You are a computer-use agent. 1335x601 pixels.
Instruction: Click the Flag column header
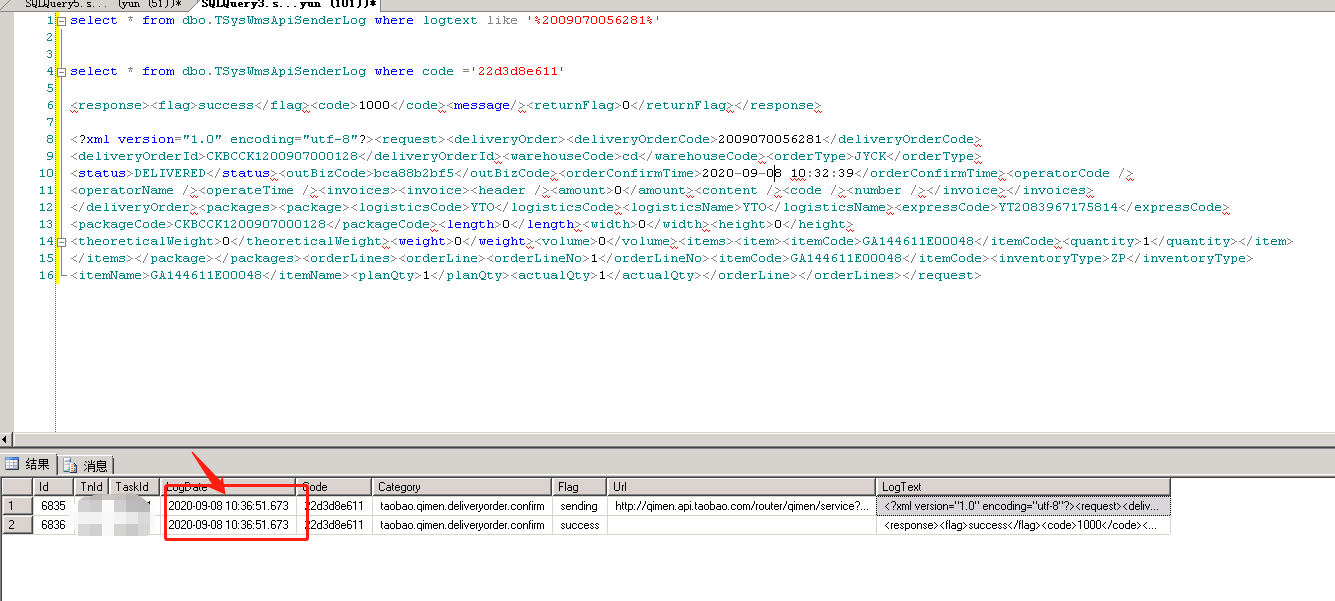click(x=579, y=487)
